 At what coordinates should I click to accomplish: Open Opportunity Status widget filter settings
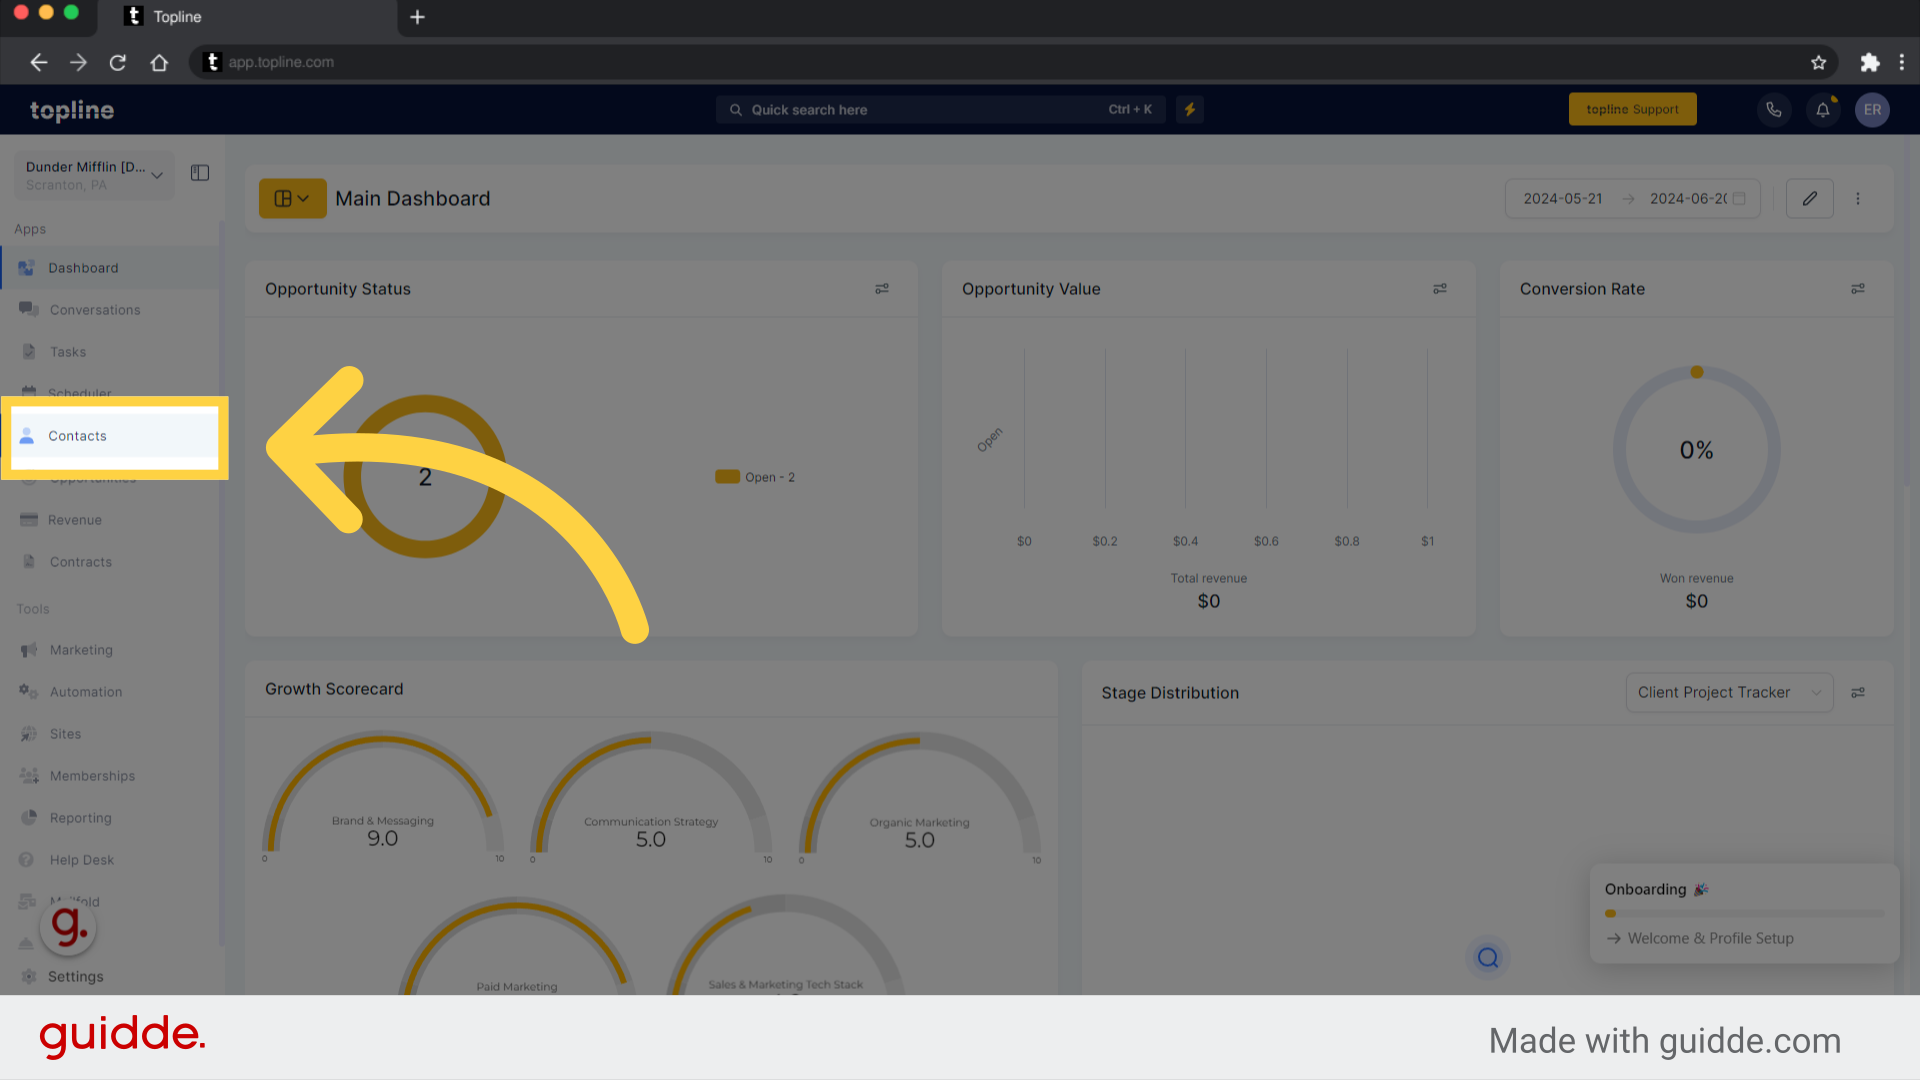(881, 289)
